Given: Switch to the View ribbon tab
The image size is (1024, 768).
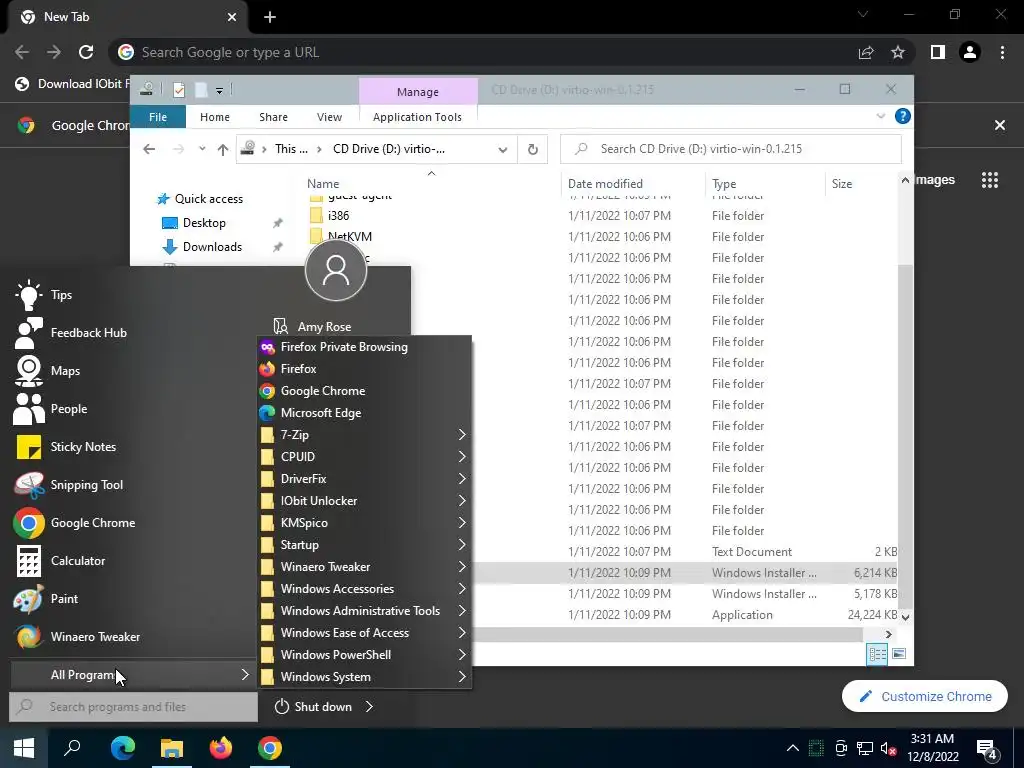Looking at the screenshot, I should tap(329, 117).
